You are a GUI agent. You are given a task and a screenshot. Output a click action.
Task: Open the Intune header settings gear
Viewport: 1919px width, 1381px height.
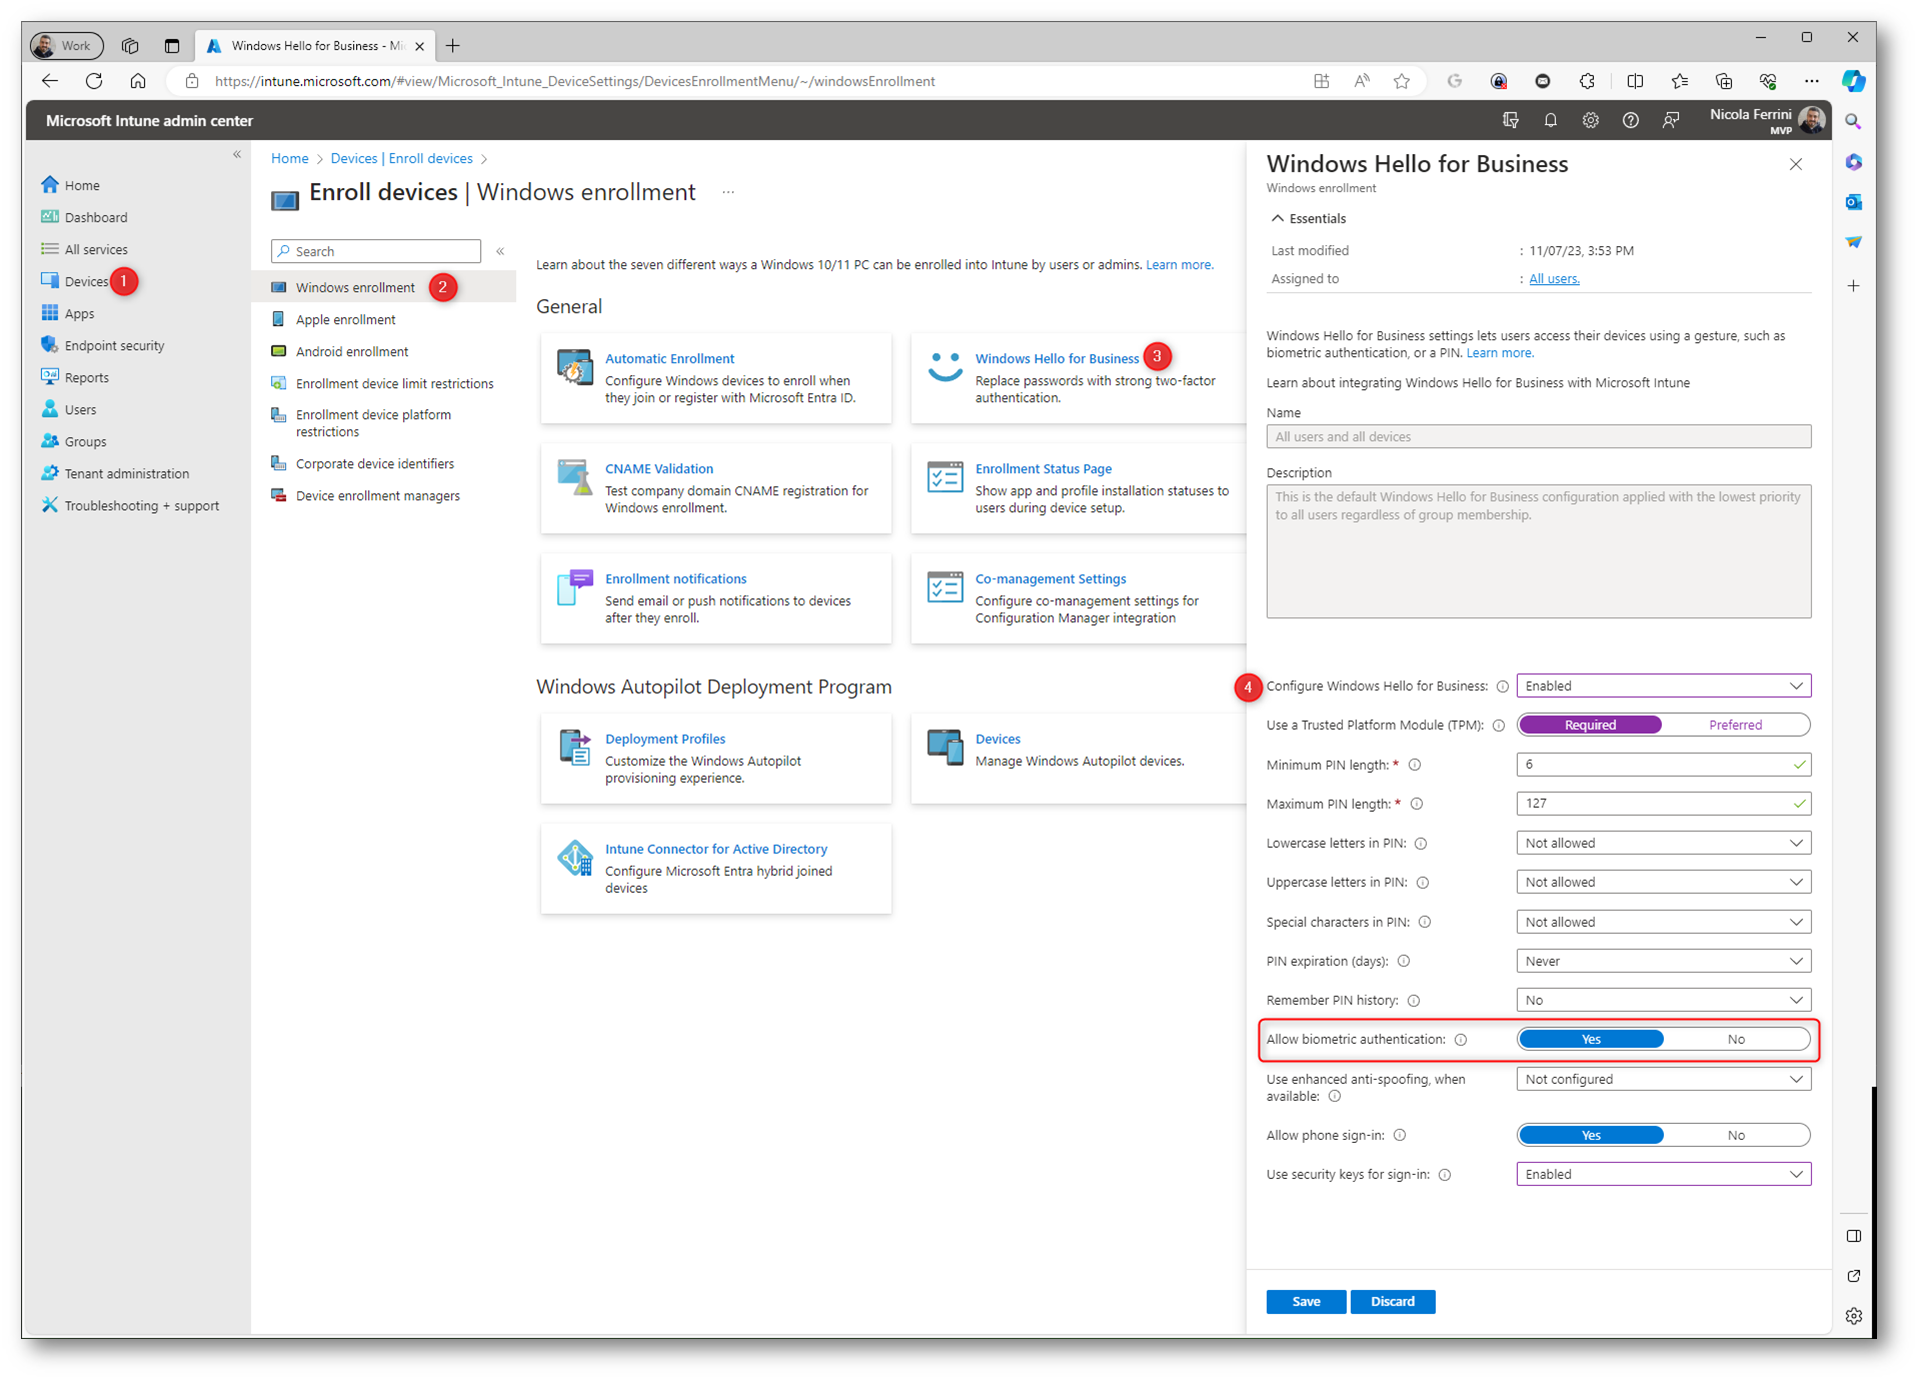point(1590,120)
